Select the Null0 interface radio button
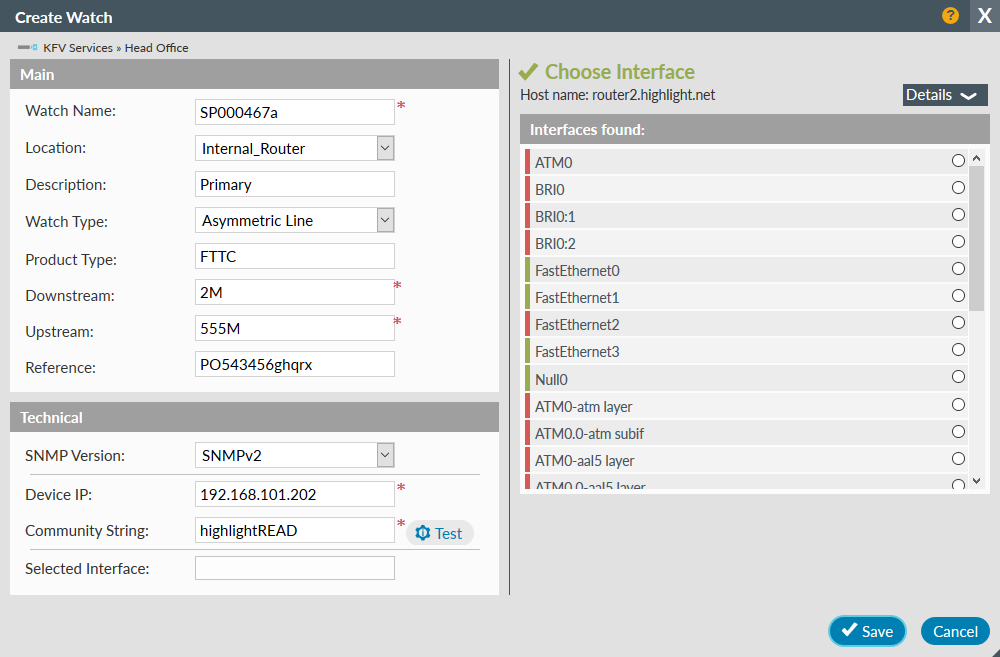Image resolution: width=1000 pixels, height=657 pixels. coord(958,377)
